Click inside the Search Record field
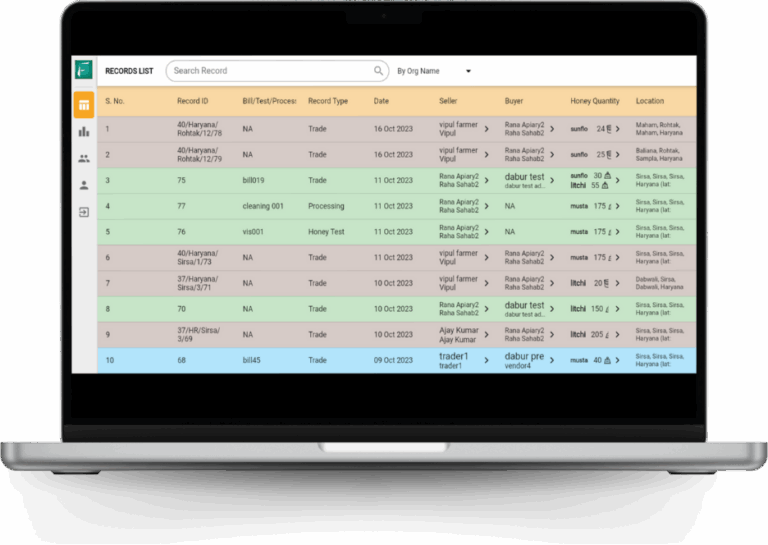The width and height of the screenshot is (768, 545). tap(270, 71)
